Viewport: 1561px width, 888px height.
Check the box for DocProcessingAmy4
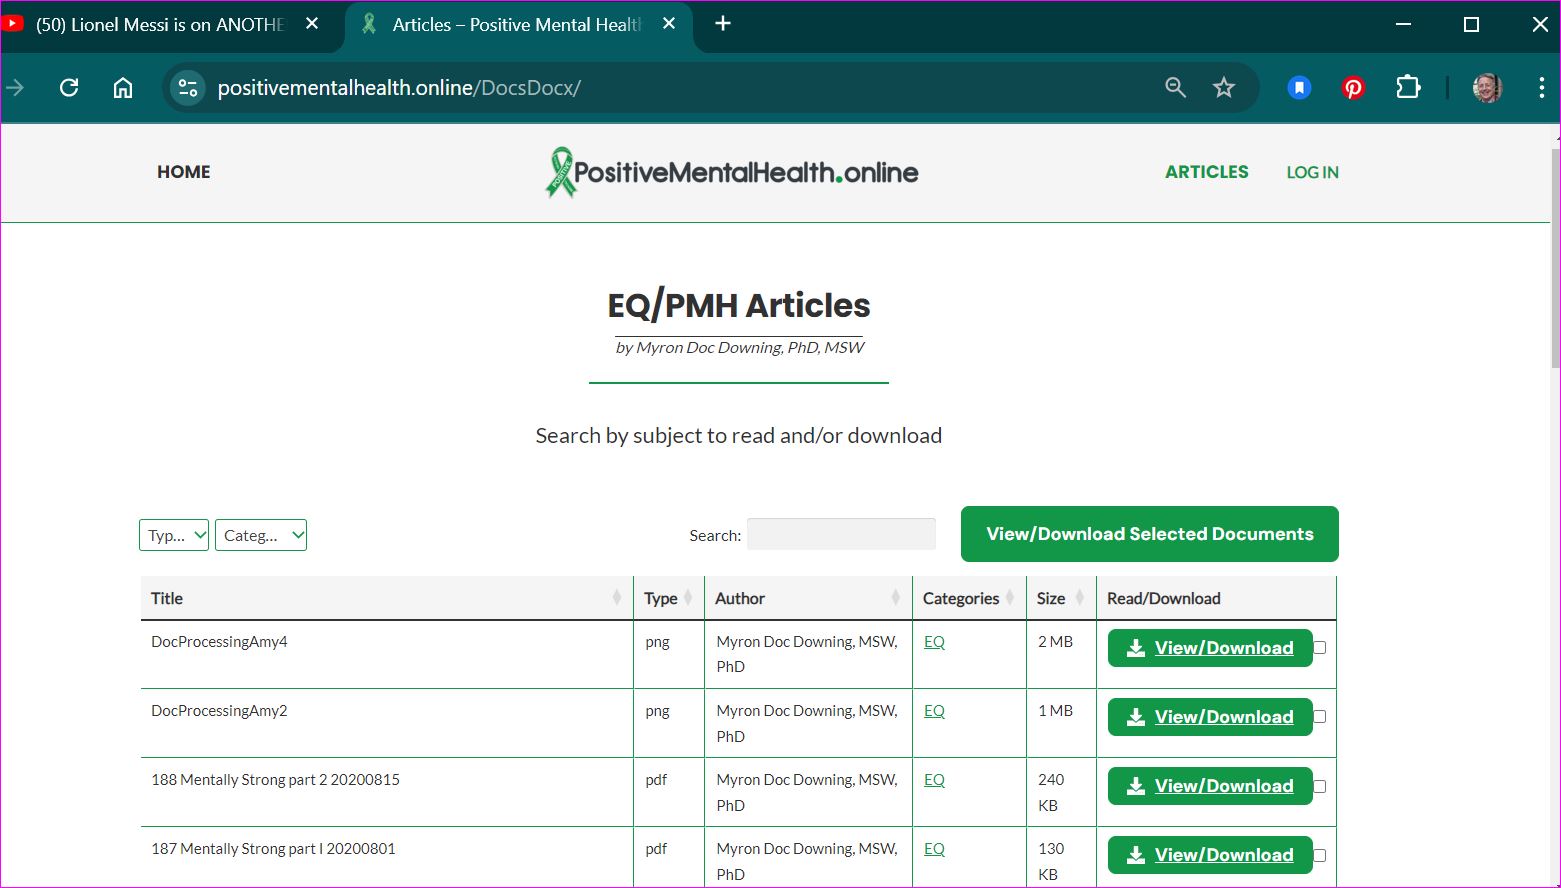pos(1320,648)
